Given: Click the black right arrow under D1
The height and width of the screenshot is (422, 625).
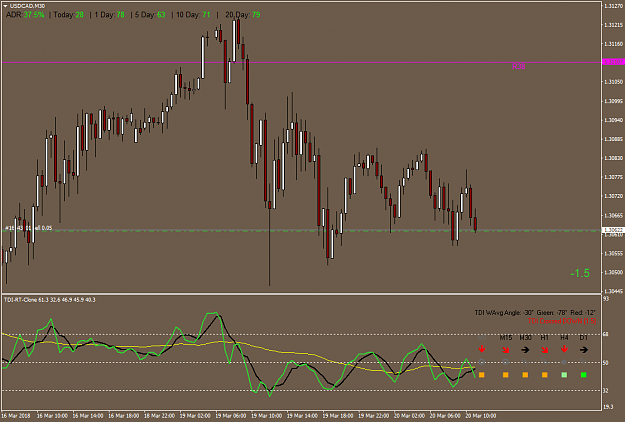Looking at the screenshot, I should (x=584, y=349).
